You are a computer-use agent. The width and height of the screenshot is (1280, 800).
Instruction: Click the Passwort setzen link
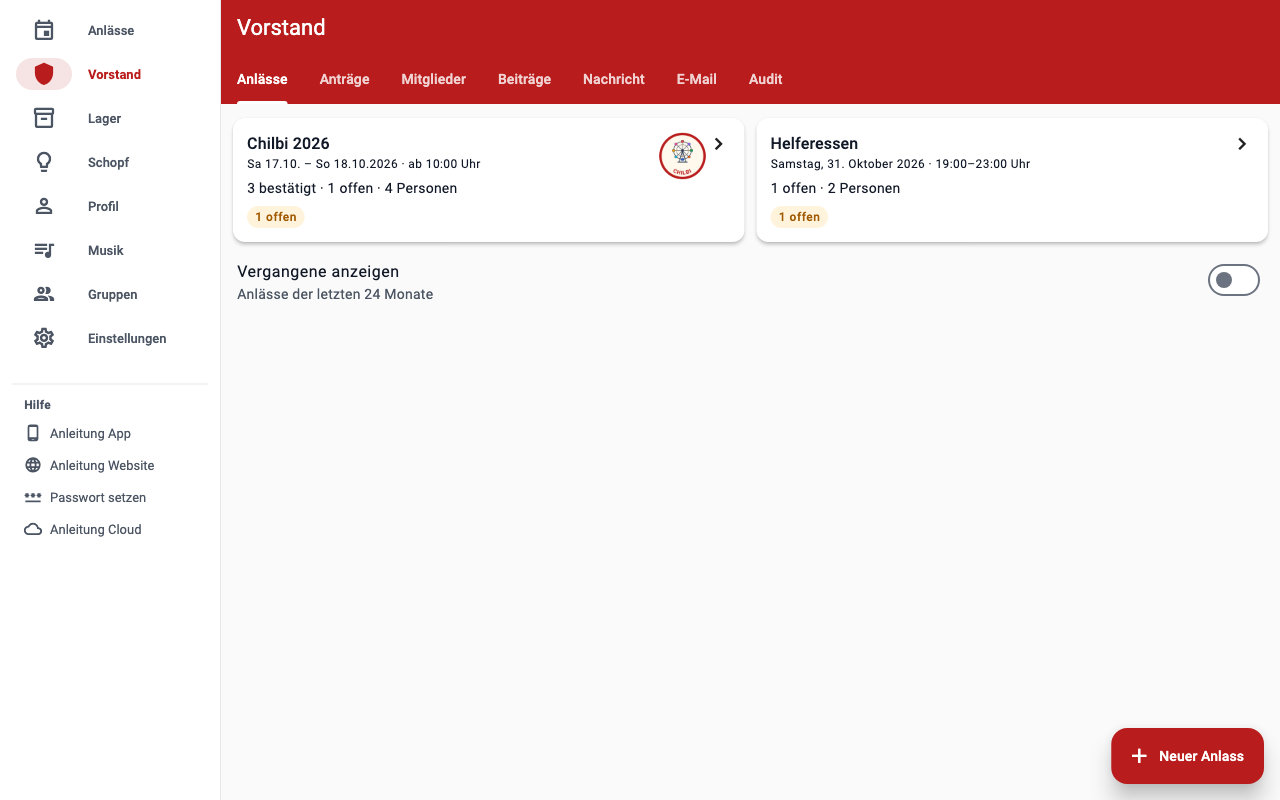click(98, 497)
